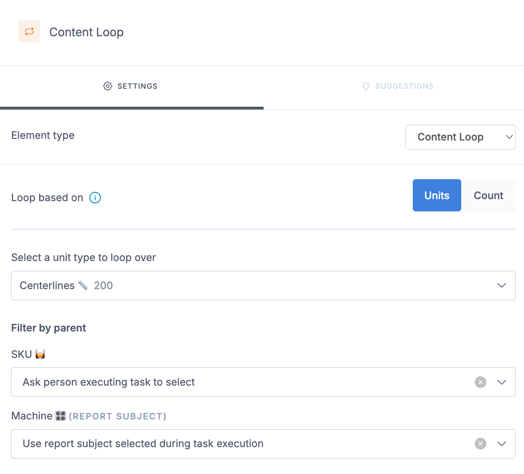This screenshot has width=524, height=474.
Task: Click the Content Loop title text
Action: coord(86,32)
